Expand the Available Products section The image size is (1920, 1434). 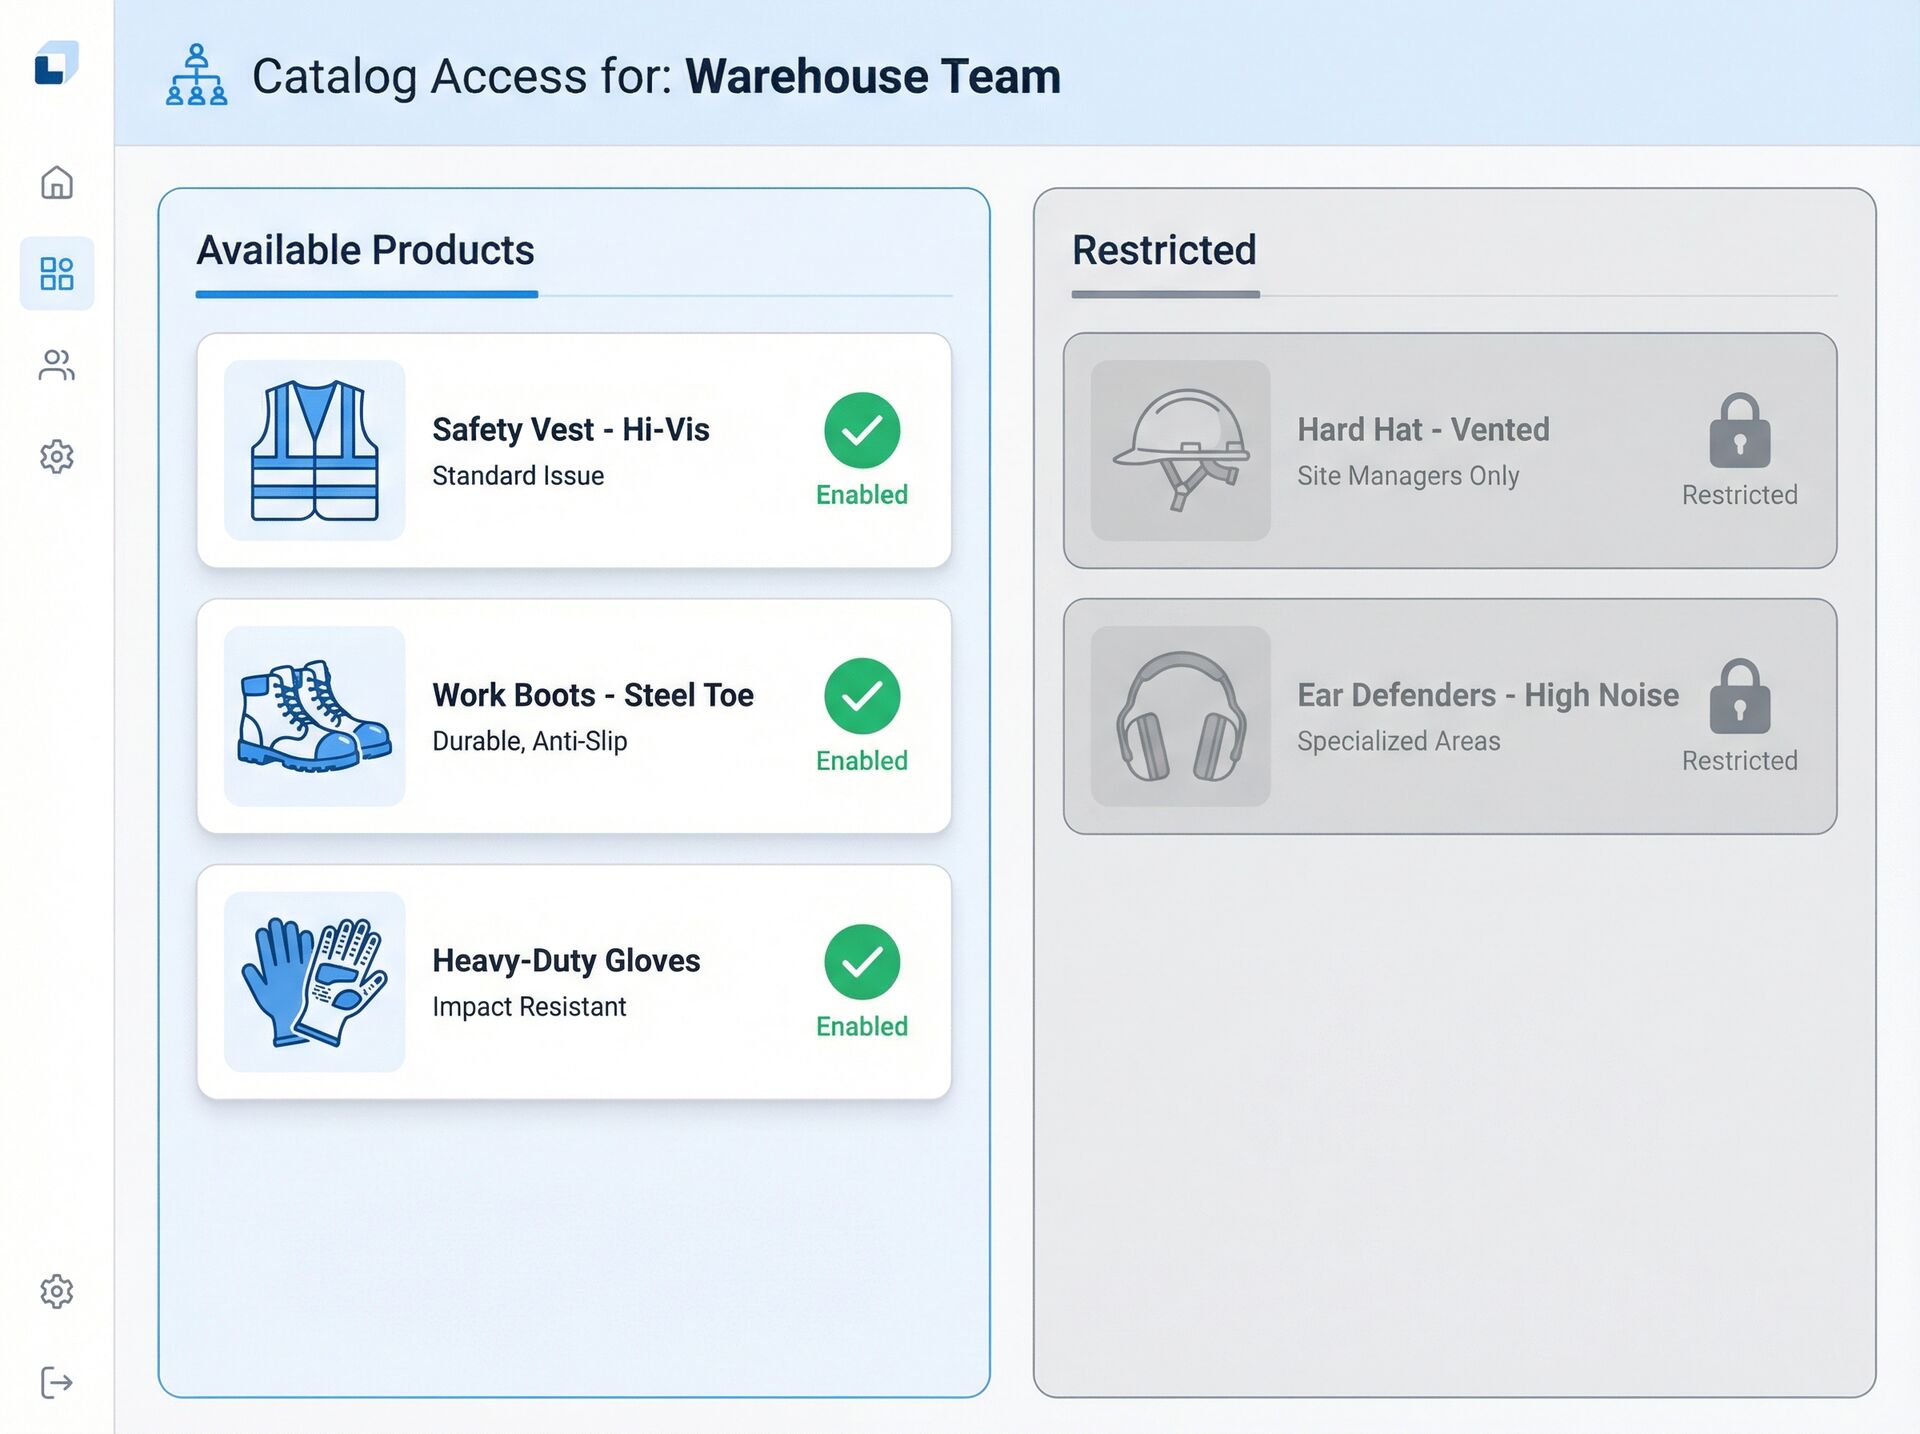tap(364, 251)
